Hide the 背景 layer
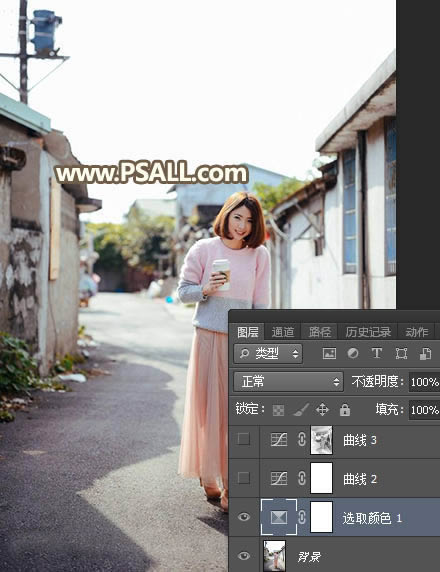This screenshot has height=572, width=440. [x=244, y=556]
